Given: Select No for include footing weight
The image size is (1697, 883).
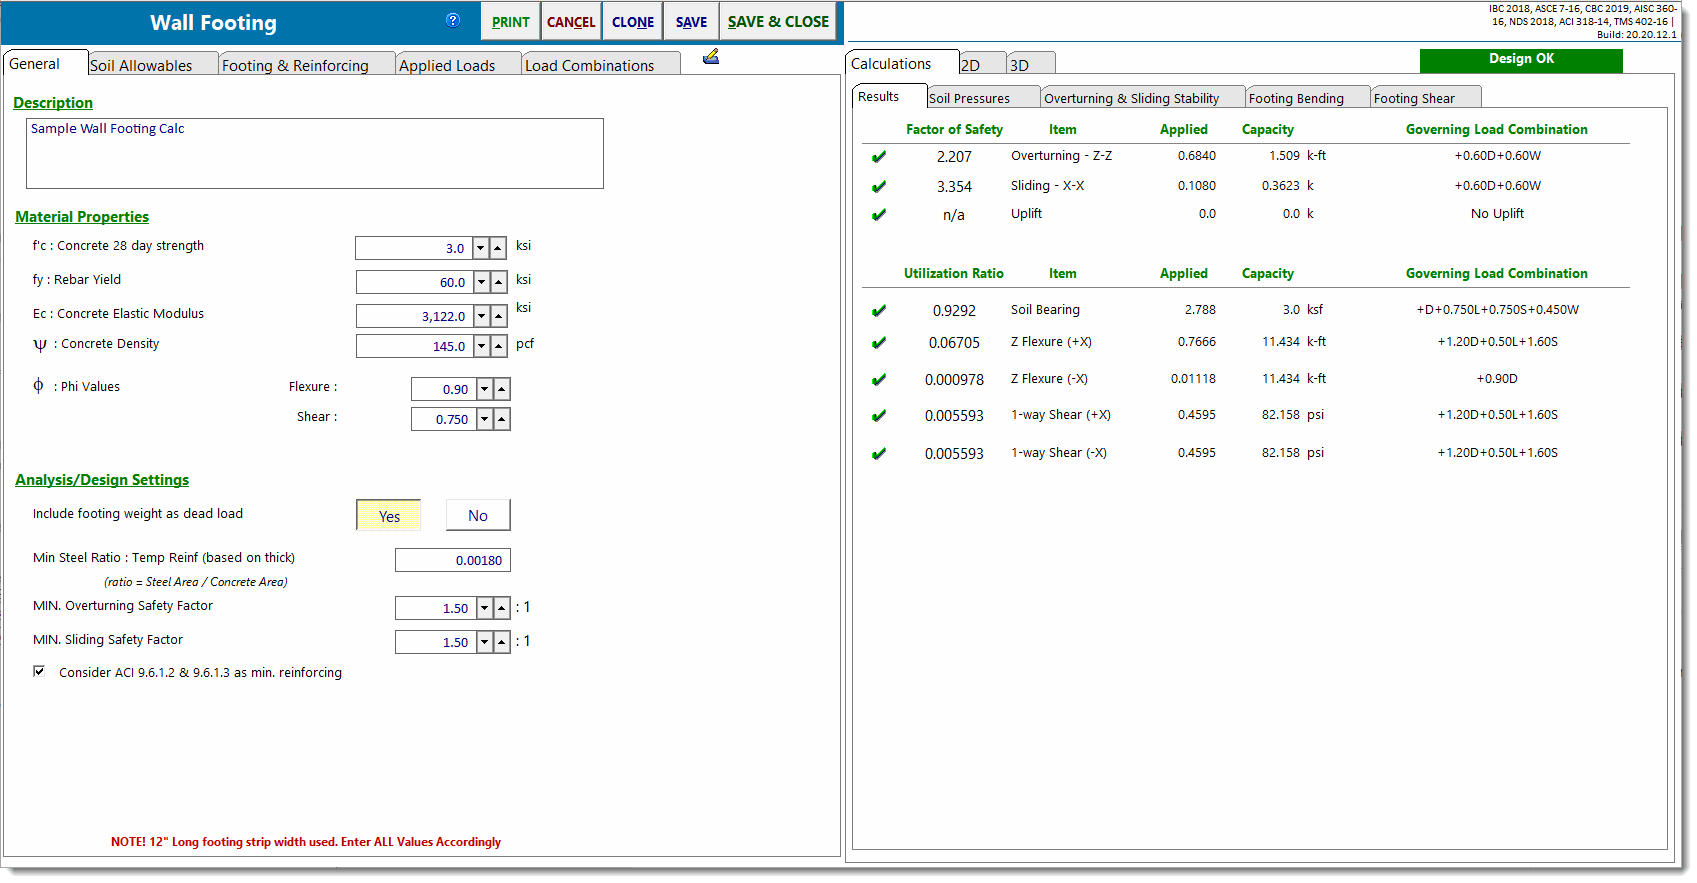Looking at the screenshot, I should click(x=478, y=516).
